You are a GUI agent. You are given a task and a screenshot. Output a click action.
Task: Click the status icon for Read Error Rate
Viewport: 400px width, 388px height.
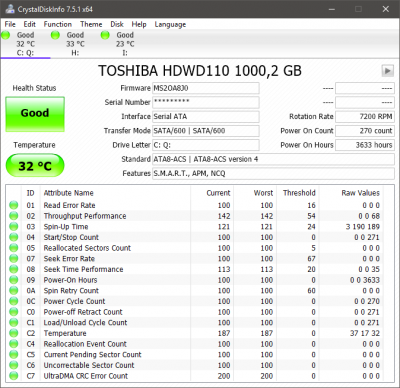[14, 205]
